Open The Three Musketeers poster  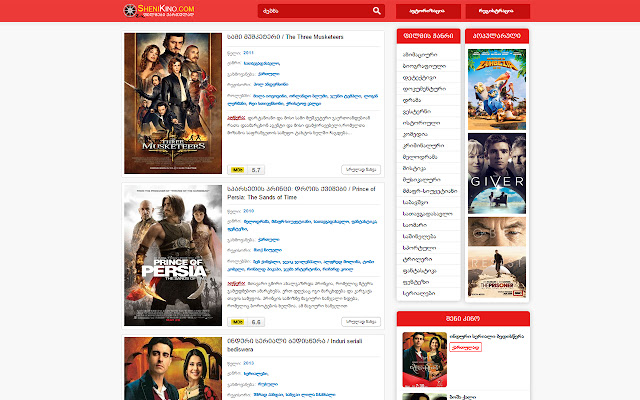coord(173,103)
